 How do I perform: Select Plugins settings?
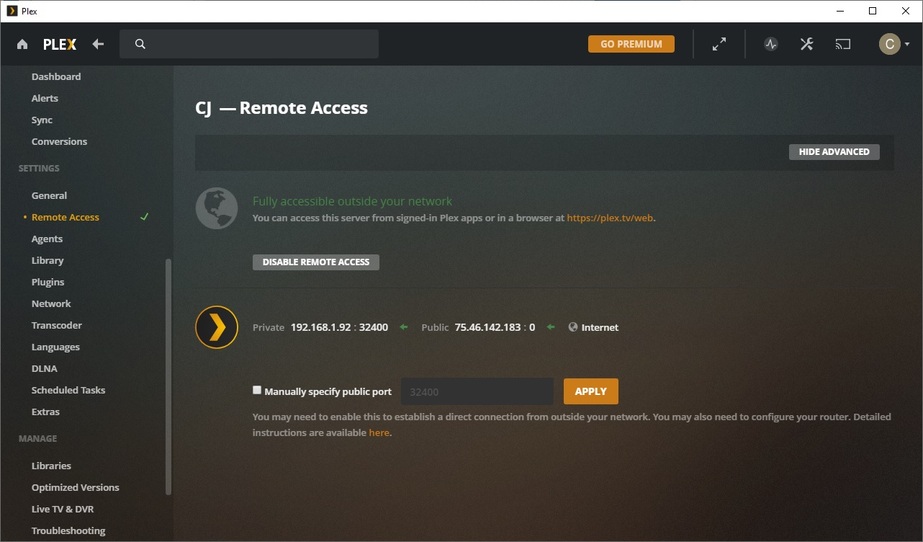[48, 282]
